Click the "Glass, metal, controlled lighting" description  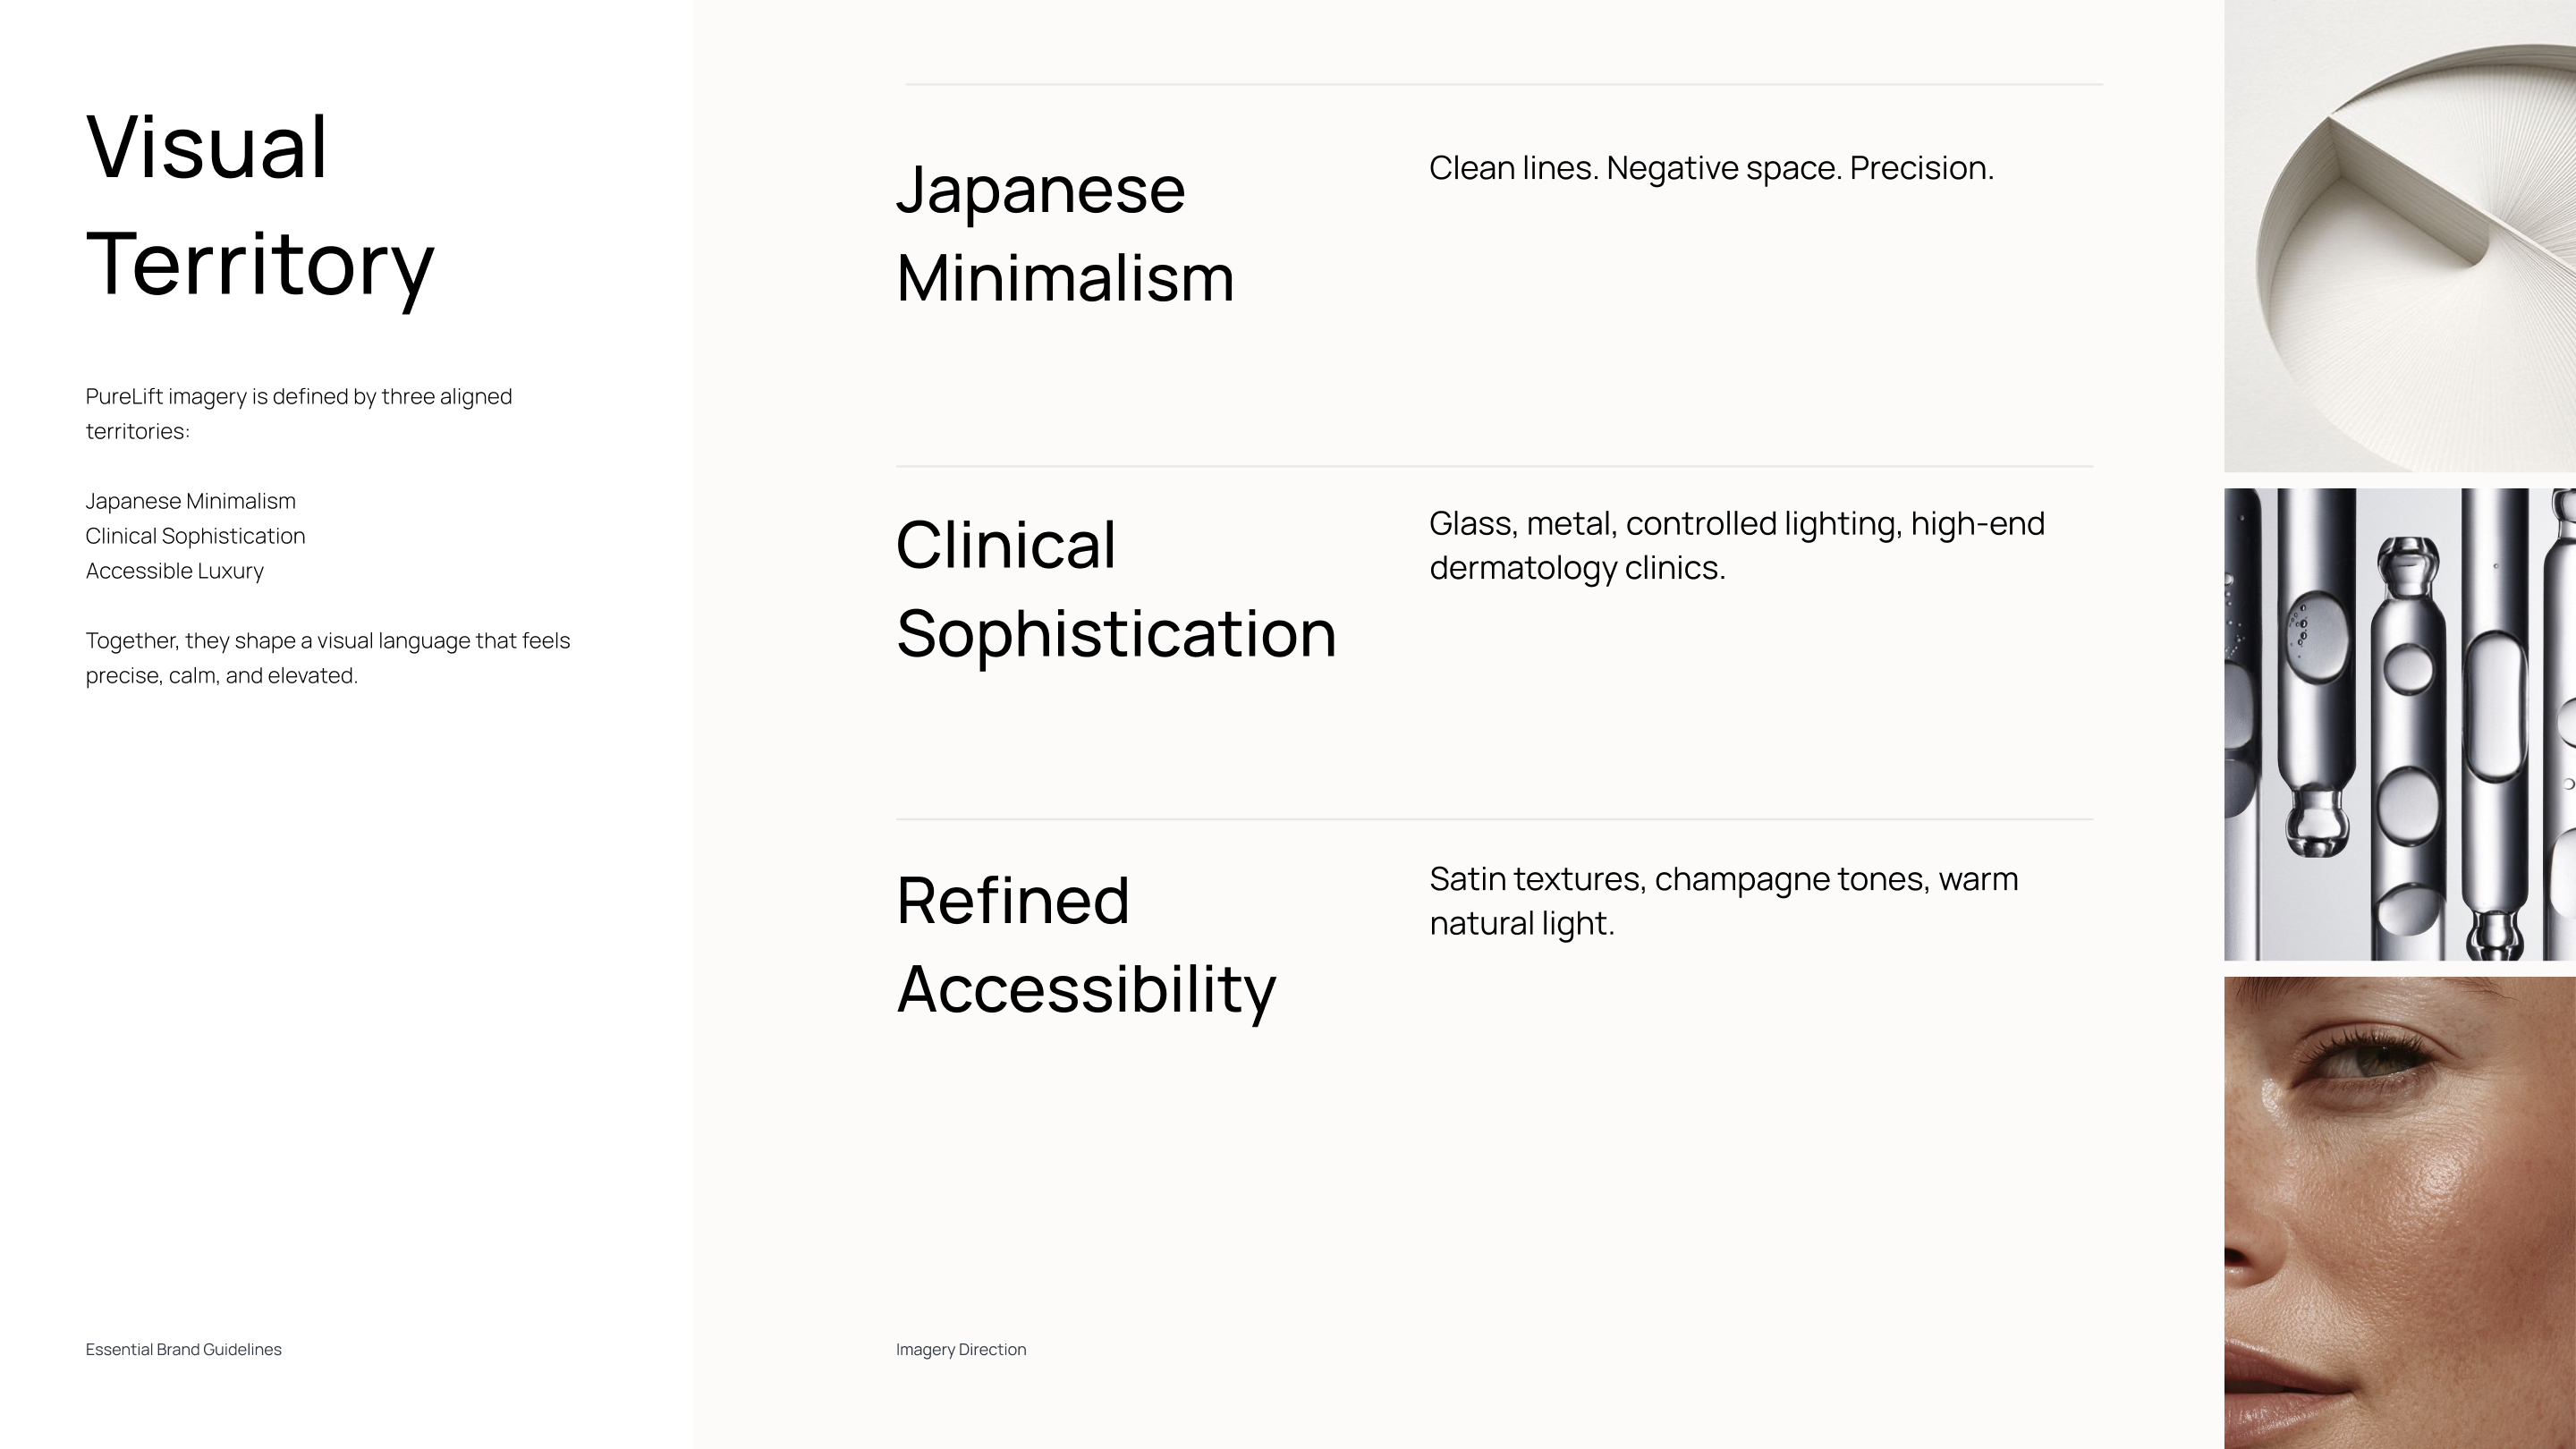(x=1736, y=545)
